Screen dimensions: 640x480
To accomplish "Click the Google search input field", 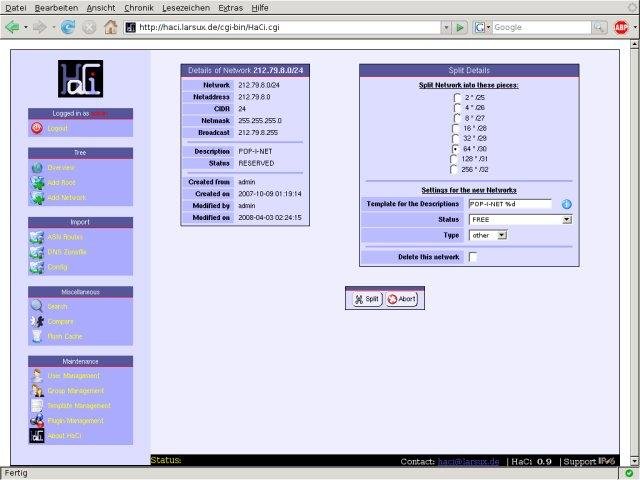I will (542, 27).
